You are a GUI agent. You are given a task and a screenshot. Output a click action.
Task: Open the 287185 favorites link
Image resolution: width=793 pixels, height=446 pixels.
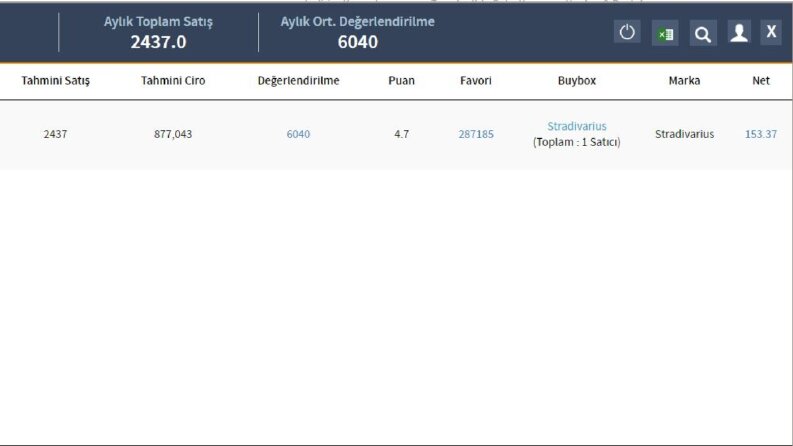coord(476,134)
